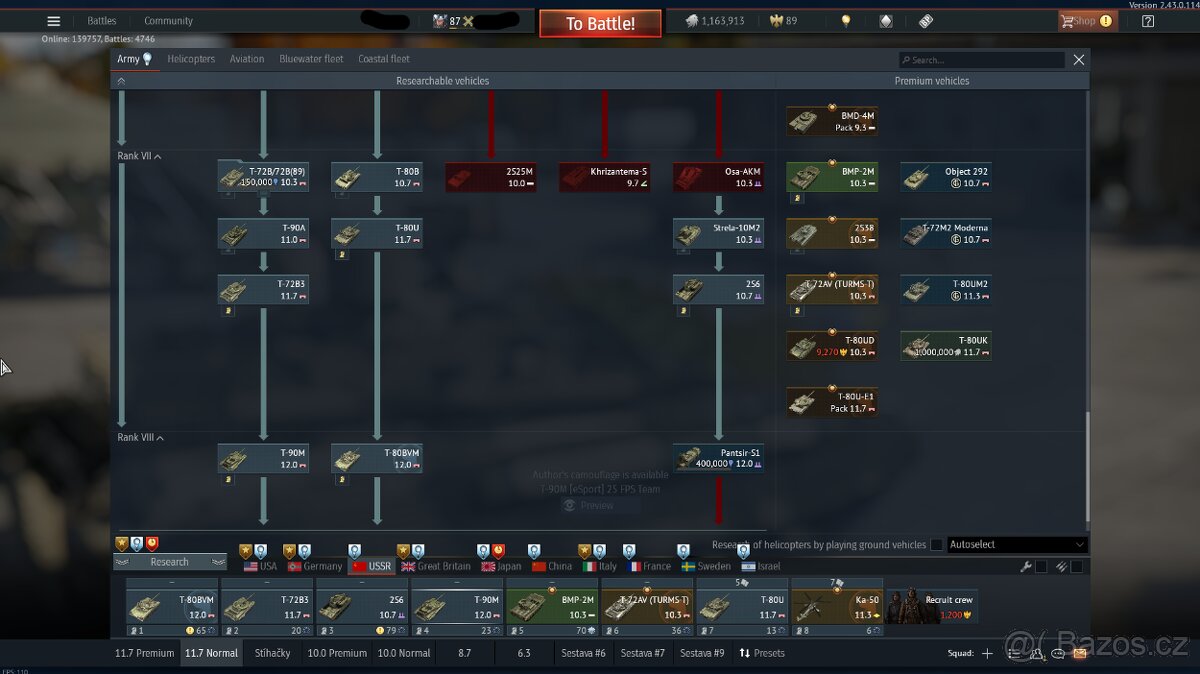Select the T-80BVM crew slot 1
Viewport: 1200px width, 674px height.
[x=172, y=608]
